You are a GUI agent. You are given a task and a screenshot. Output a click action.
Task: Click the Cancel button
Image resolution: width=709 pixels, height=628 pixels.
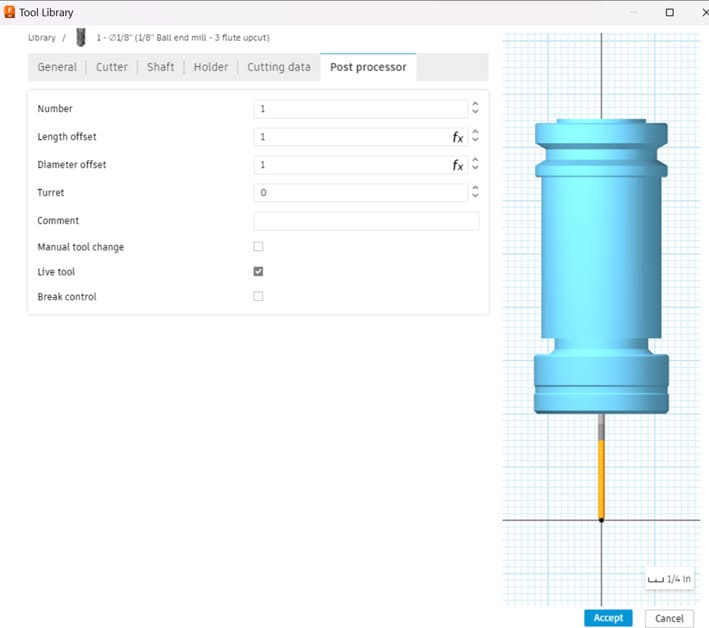point(669,618)
